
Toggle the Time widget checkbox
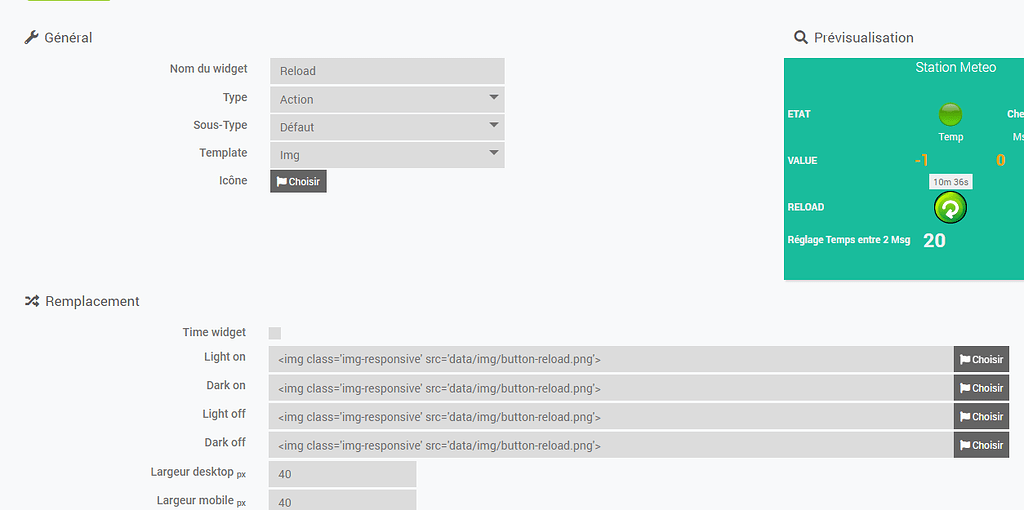point(275,333)
